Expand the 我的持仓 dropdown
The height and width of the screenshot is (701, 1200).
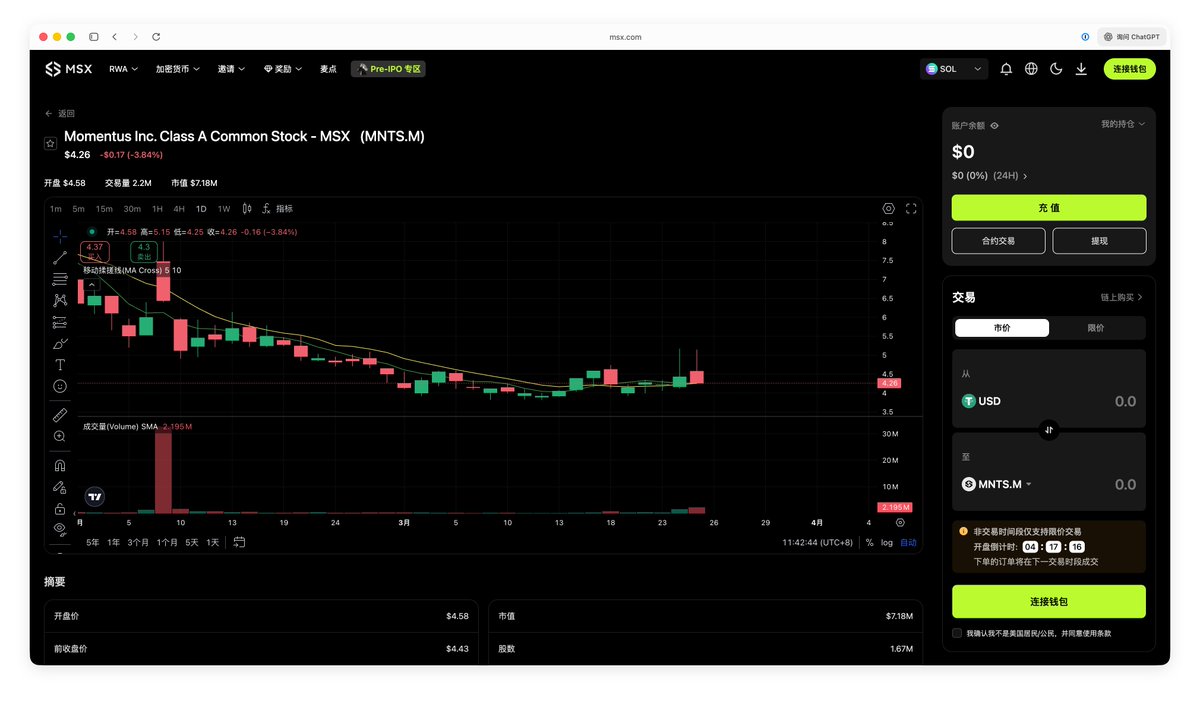[1123, 124]
